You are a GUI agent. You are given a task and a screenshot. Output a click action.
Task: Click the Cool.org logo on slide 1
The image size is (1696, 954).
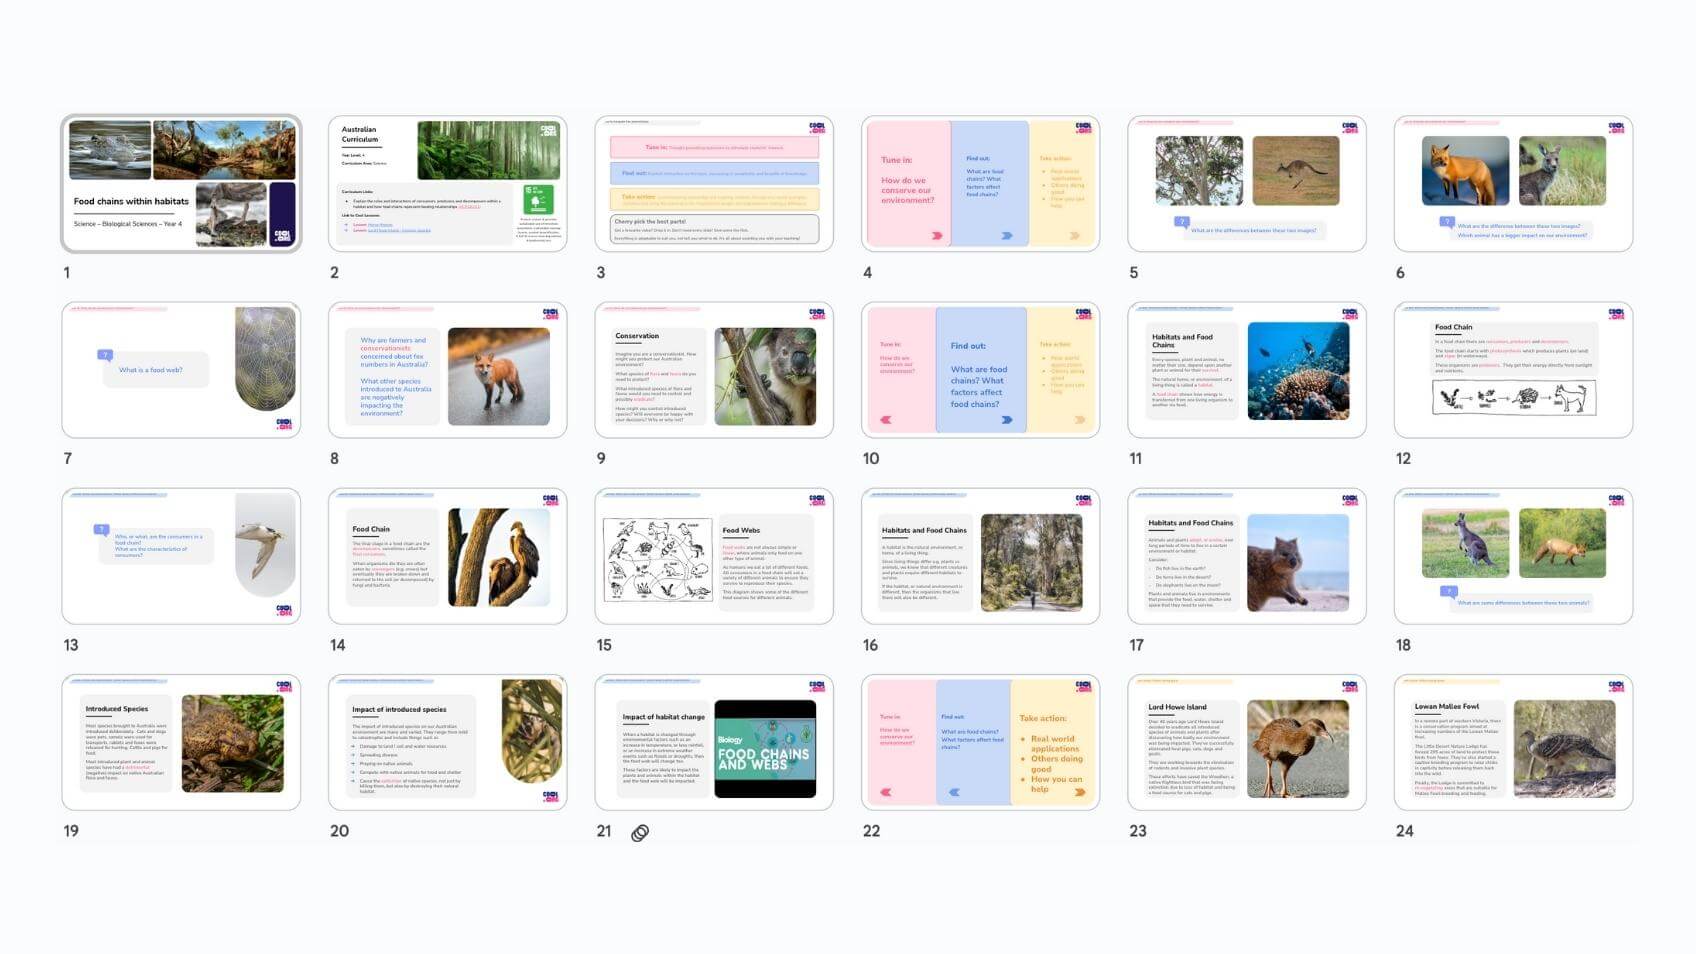(x=282, y=236)
